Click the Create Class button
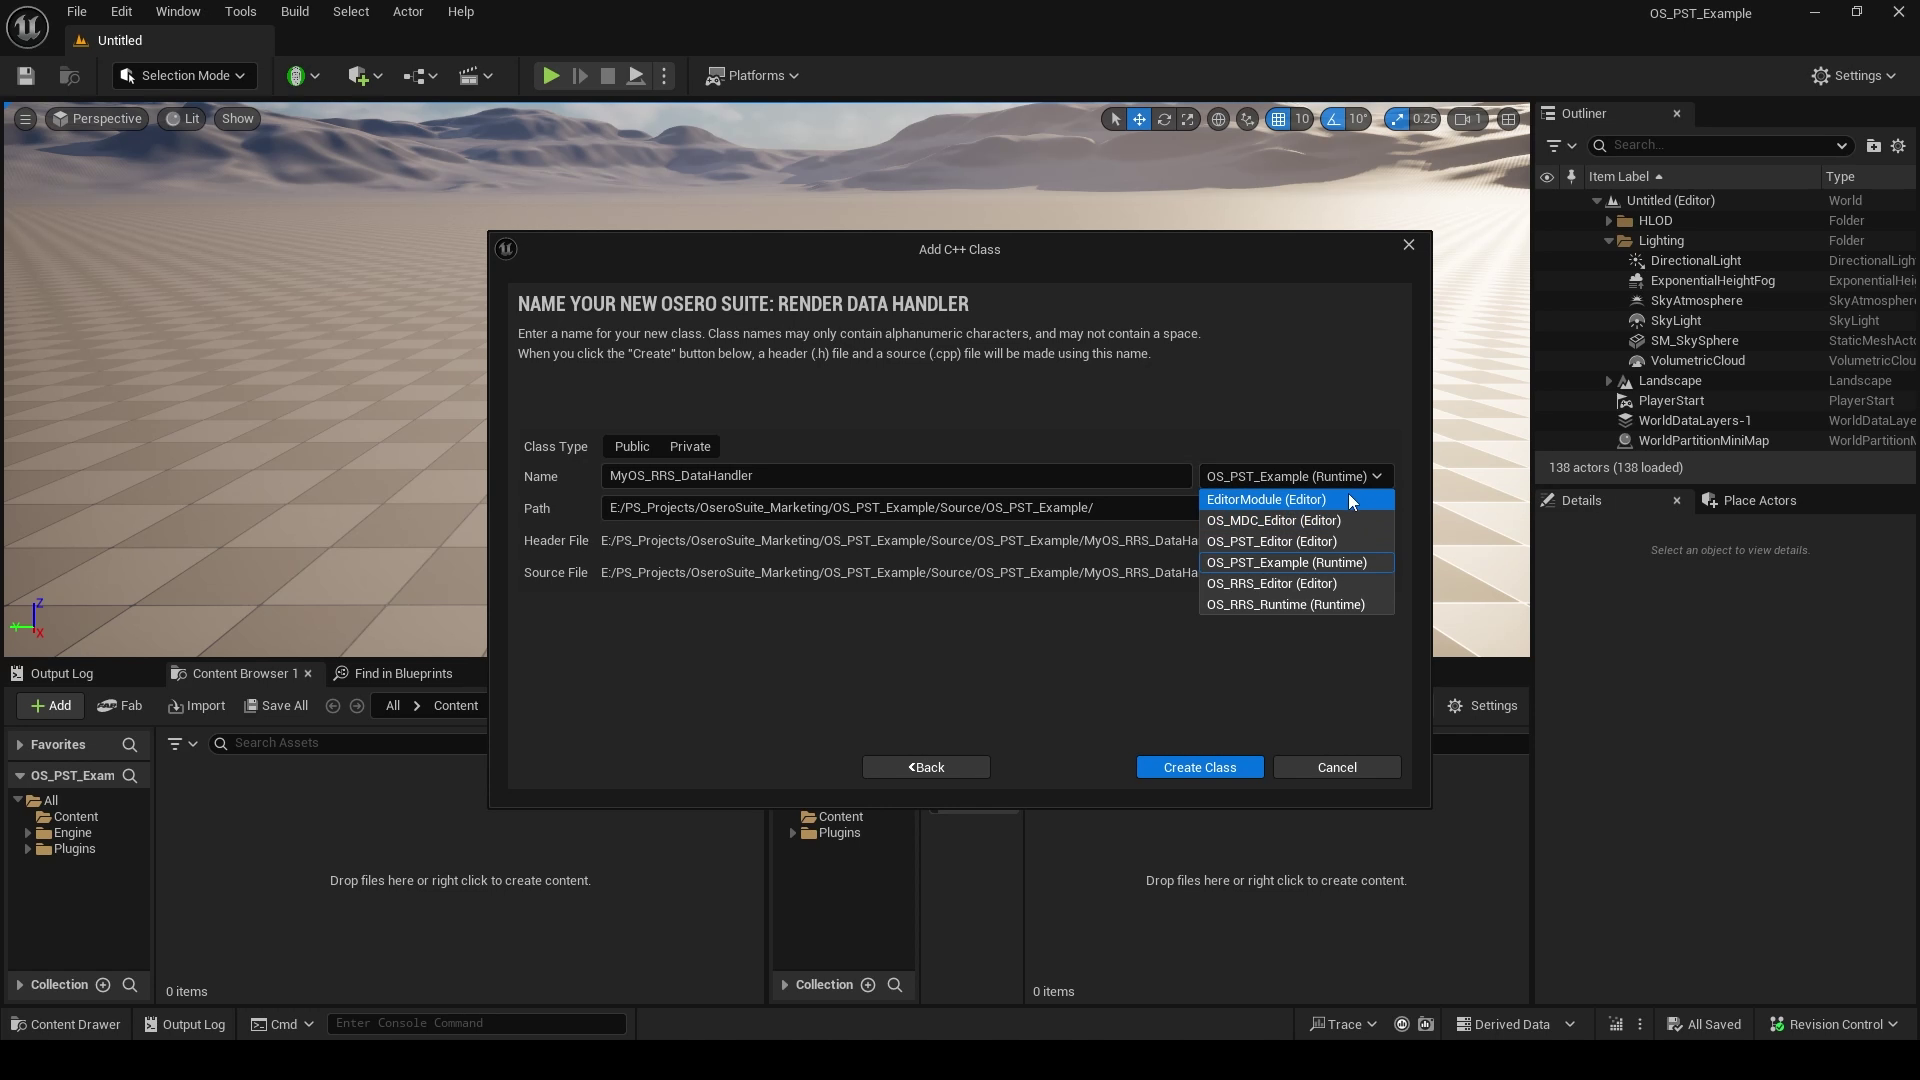The image size is (1920, 1080). (1200, 768)
